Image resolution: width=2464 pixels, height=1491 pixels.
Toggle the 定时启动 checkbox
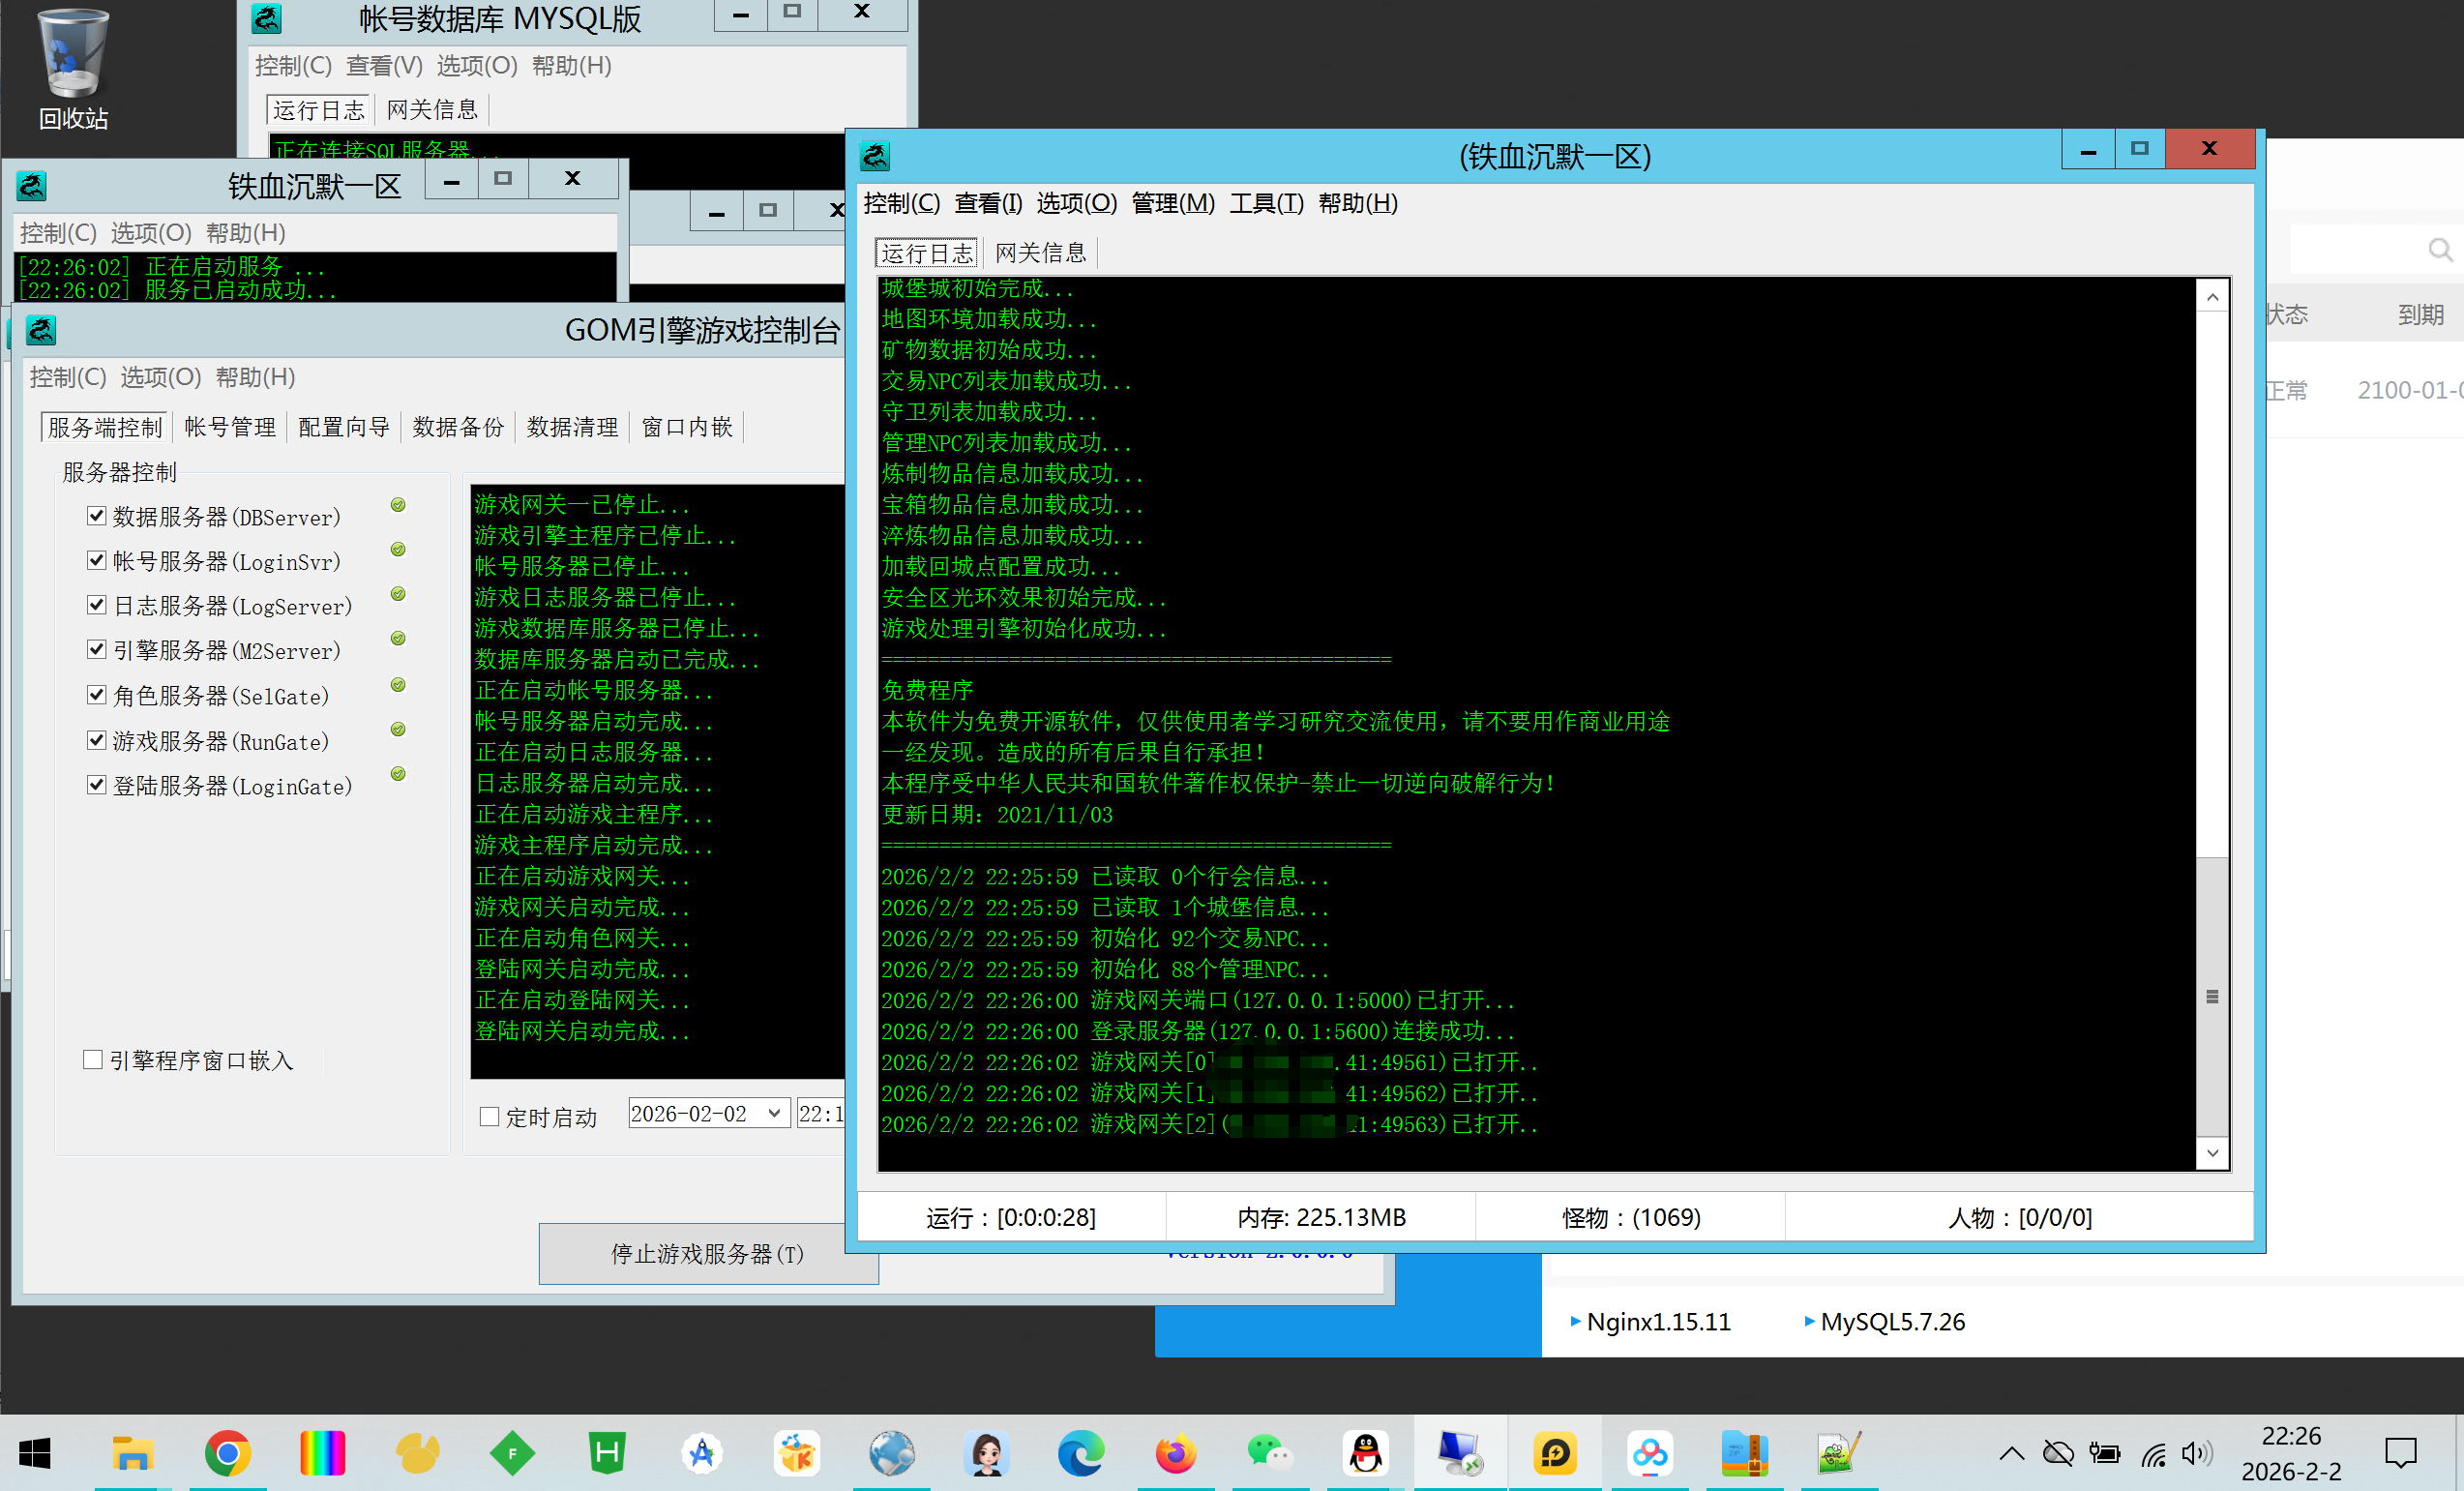[489, 1117]
